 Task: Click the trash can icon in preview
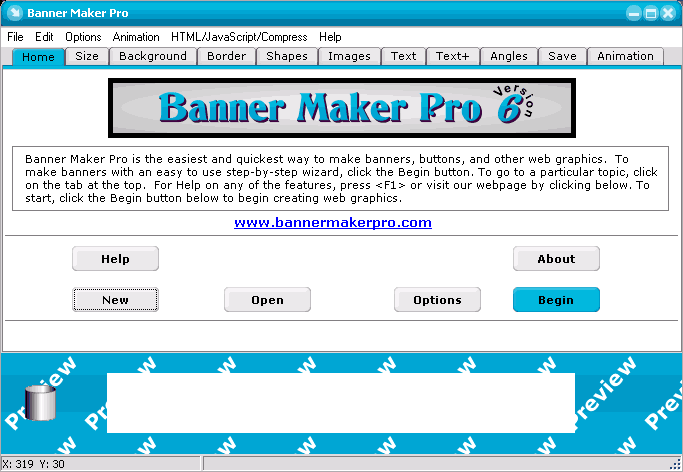pos(39,402)
